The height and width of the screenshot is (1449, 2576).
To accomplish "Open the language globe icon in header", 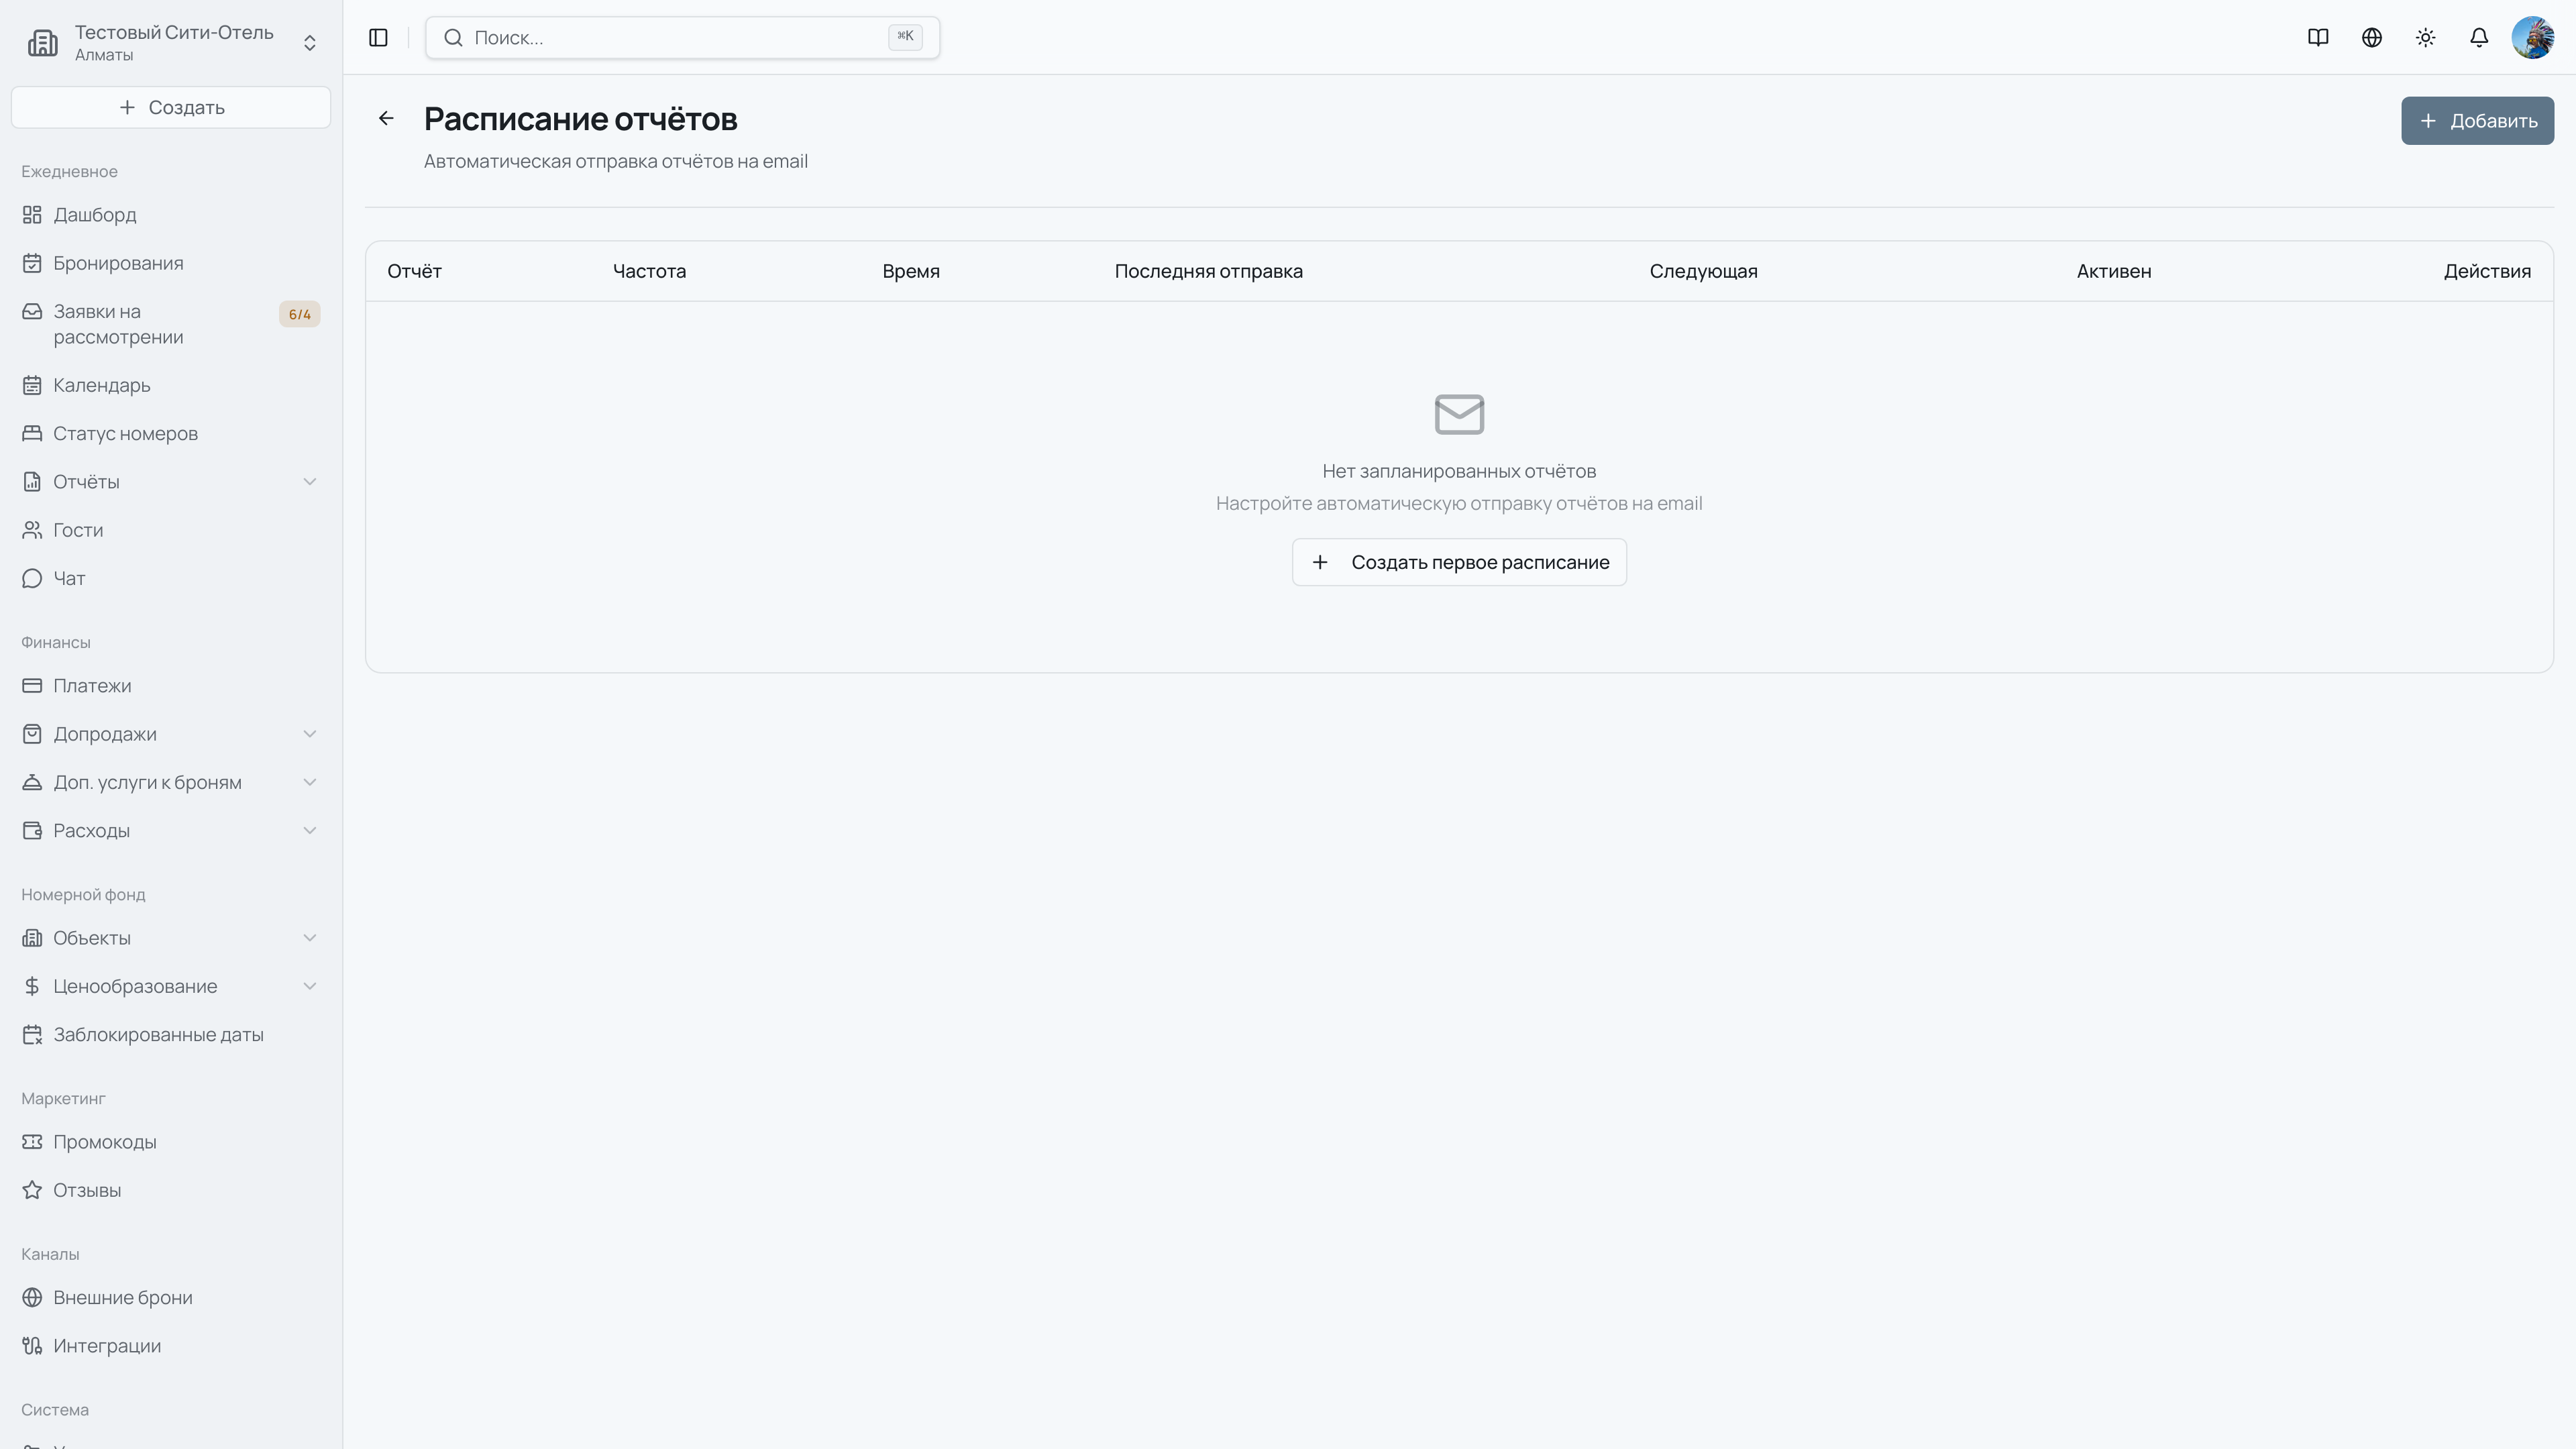I will (2372, 37).
